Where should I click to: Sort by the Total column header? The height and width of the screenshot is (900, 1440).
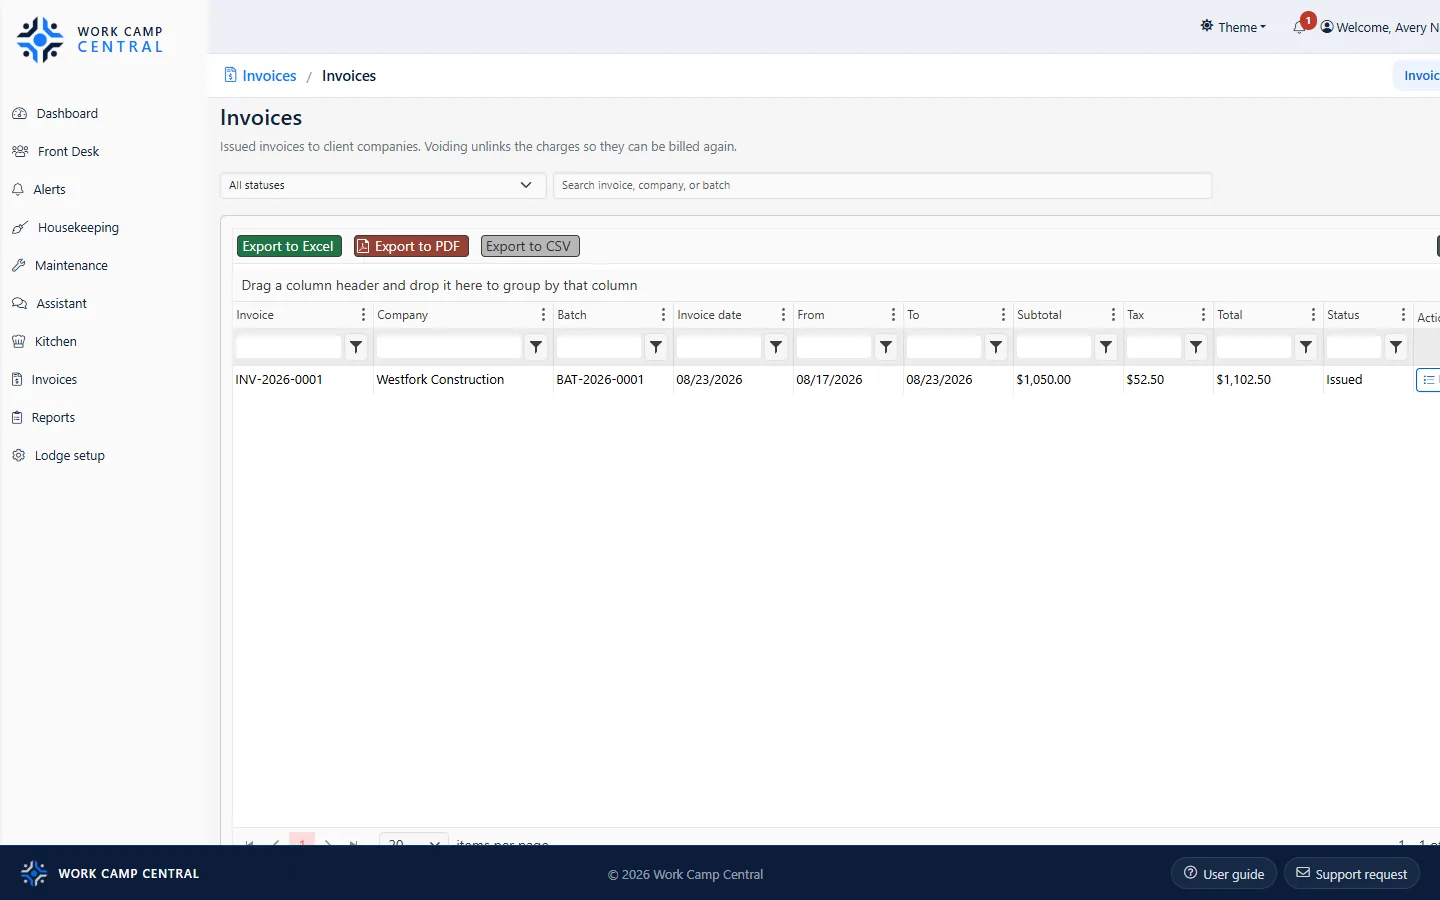pyautogui.click(x=1230, y=315)
